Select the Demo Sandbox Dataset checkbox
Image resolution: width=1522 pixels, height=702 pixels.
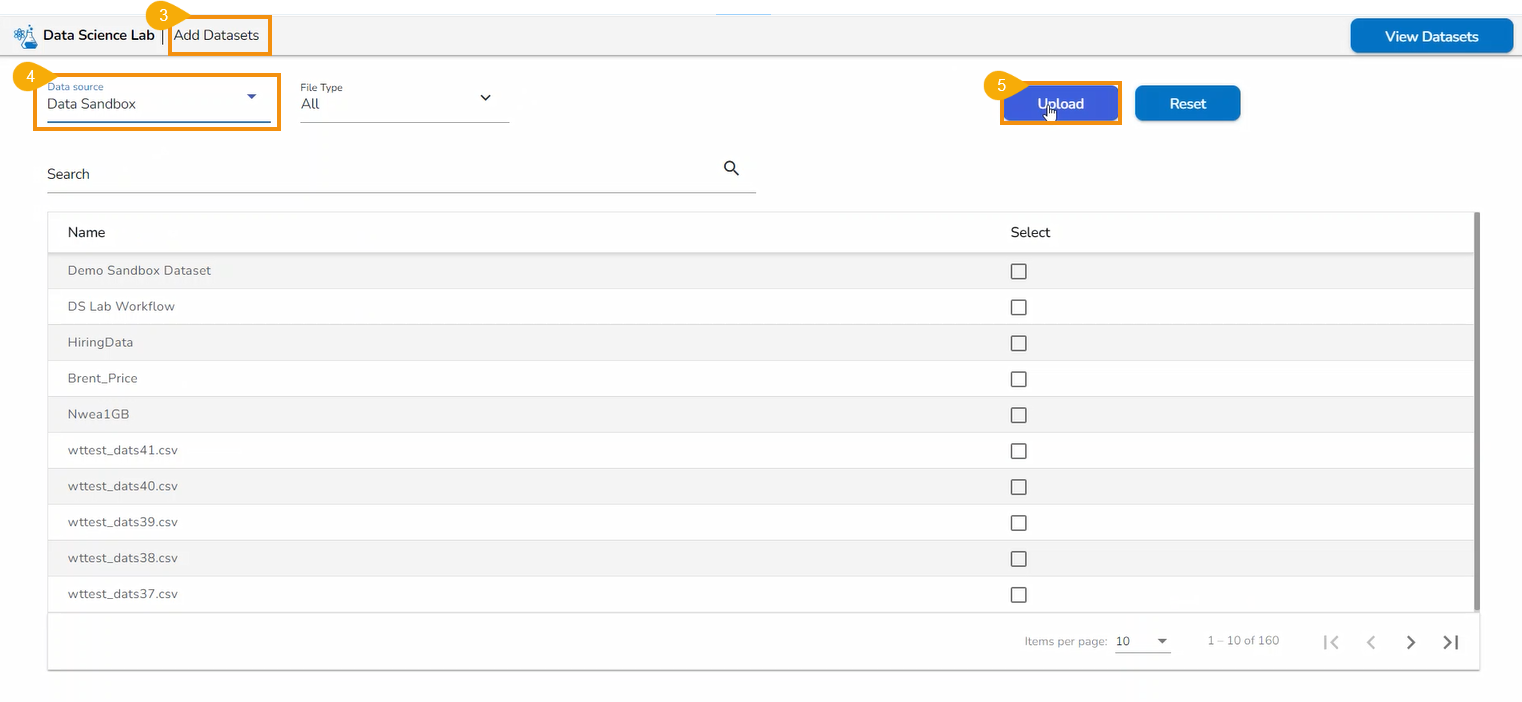(x=1018, y=271)
